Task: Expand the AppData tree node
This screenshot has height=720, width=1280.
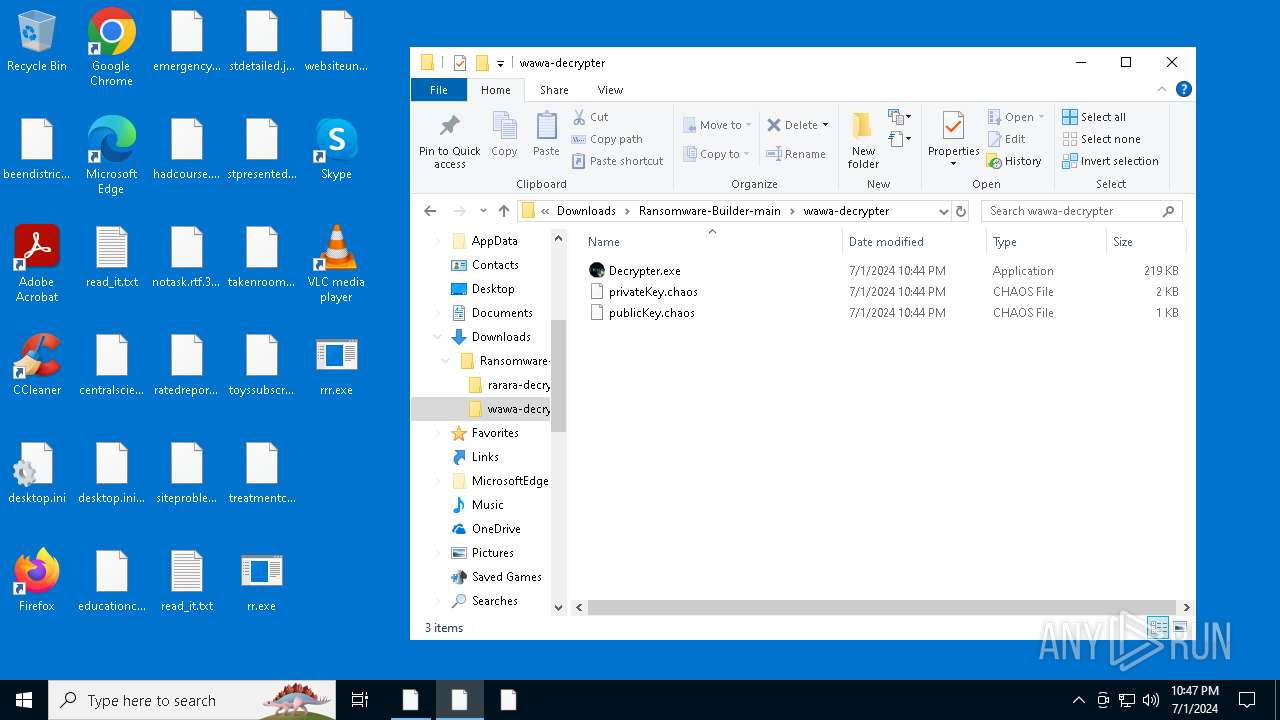Action: pos(438,241)
